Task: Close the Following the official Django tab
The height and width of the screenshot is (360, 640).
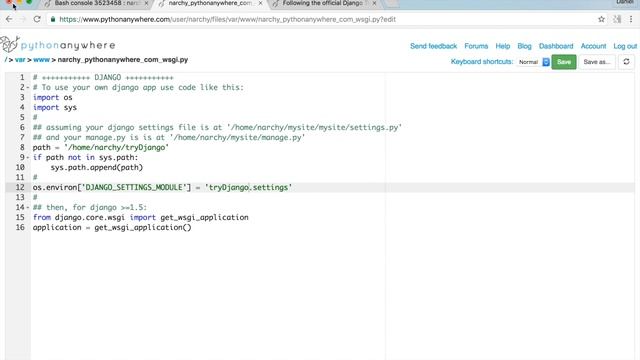Action: point(374,3)
